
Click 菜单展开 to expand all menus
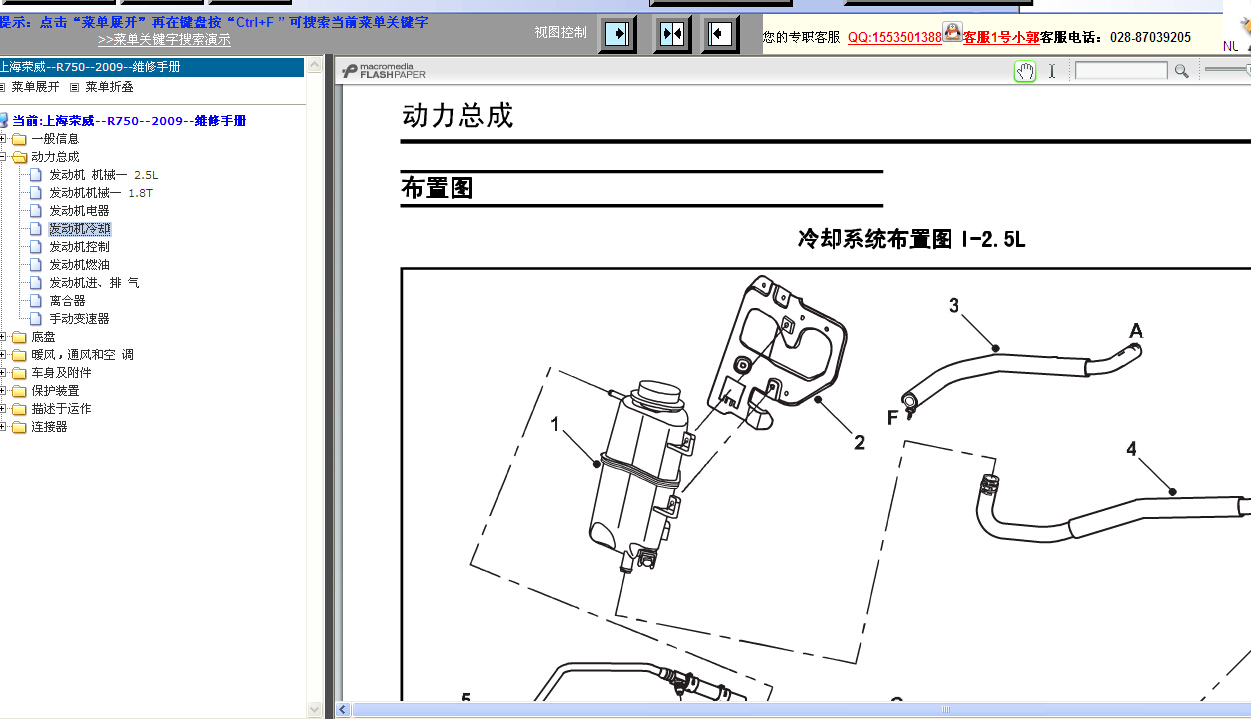point(35,87)
